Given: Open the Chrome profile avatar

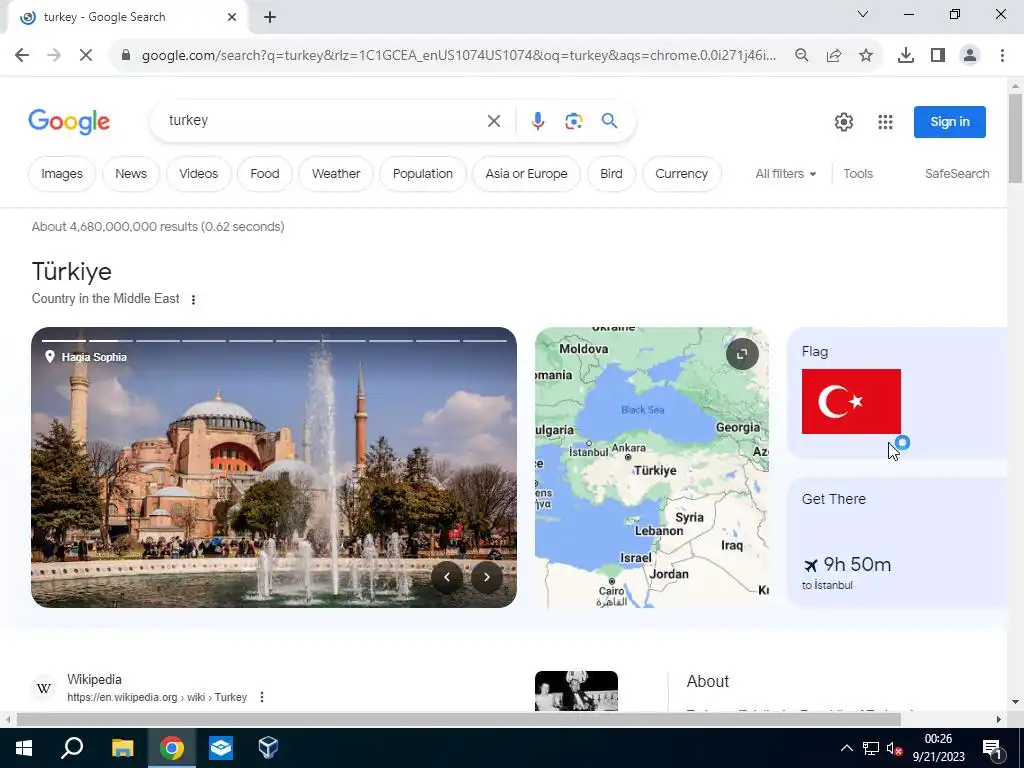Looking at the screenshot, I should [970, 56].
